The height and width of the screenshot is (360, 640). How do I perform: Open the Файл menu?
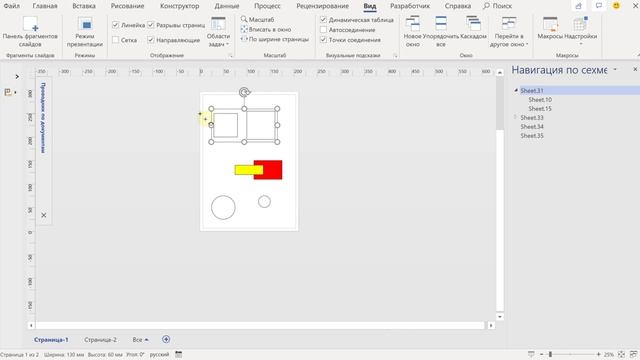click(x=11, y=6)
